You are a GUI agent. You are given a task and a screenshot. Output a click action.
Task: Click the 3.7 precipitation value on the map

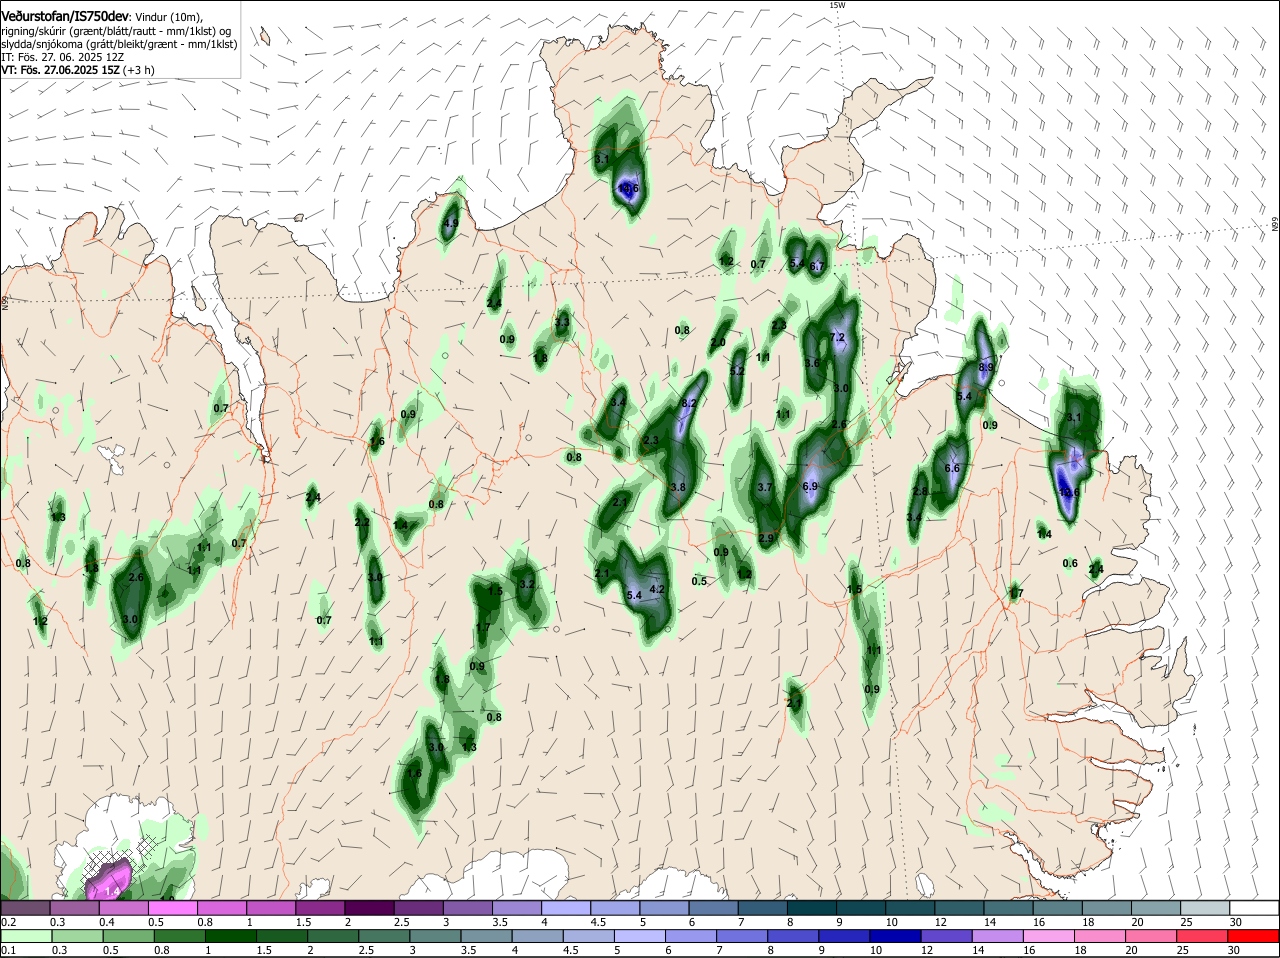[765, 487]
